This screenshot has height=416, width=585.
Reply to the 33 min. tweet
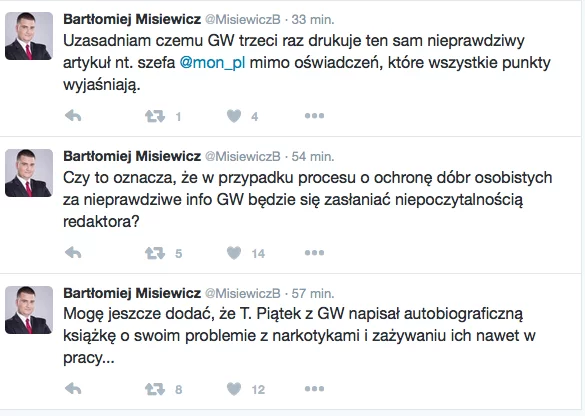click(73, 116)
